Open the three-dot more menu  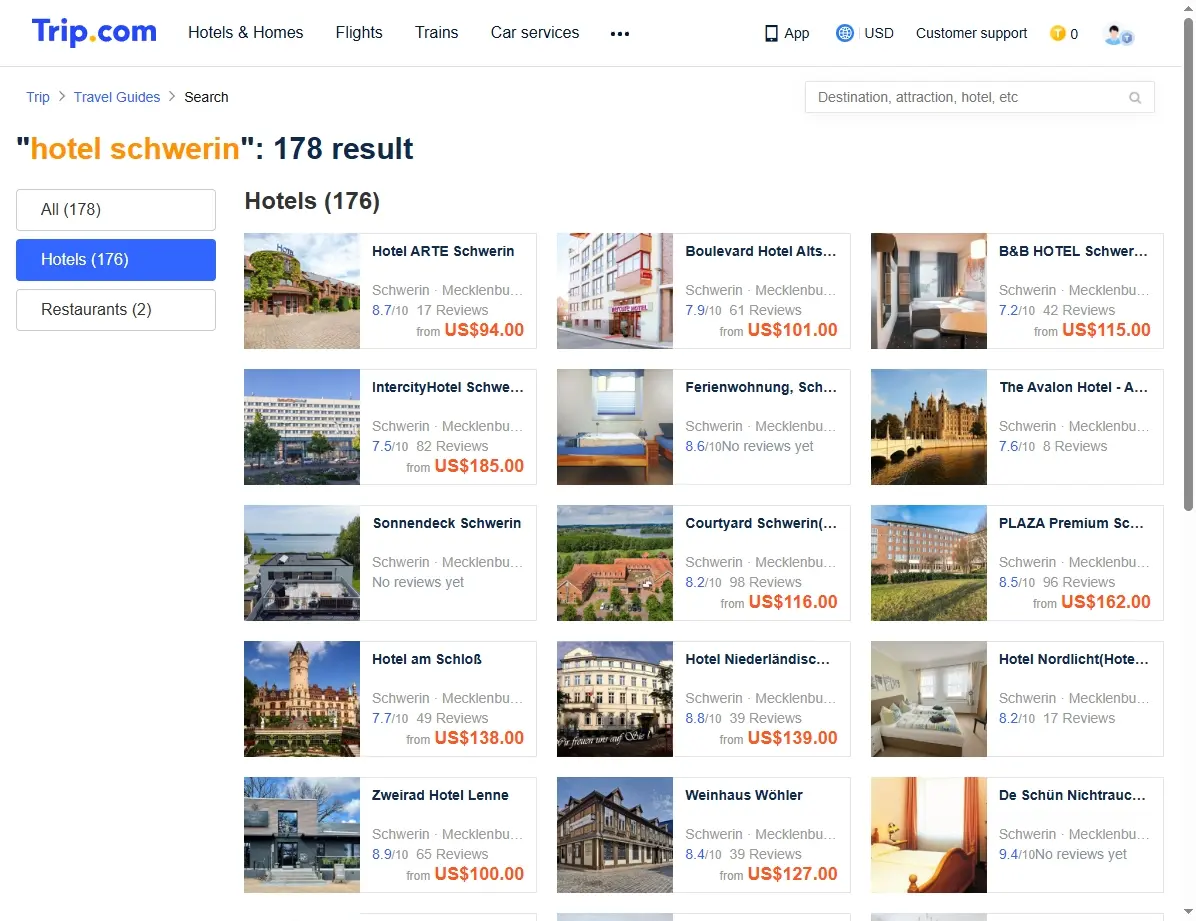tap(620, 34)
